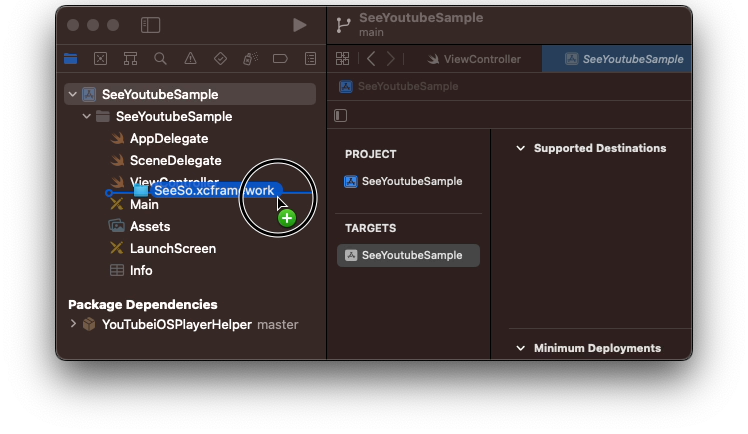Toggle the project and targets list panel
The image size is (748, 434).
[341, 115]
